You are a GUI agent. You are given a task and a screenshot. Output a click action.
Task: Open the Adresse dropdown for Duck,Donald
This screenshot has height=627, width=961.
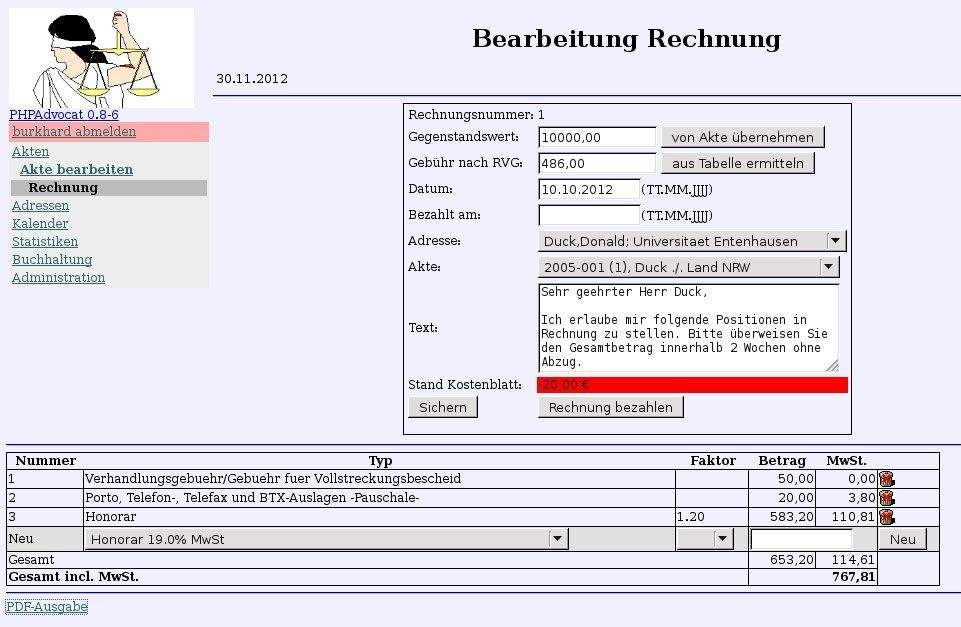pos(838,240)
